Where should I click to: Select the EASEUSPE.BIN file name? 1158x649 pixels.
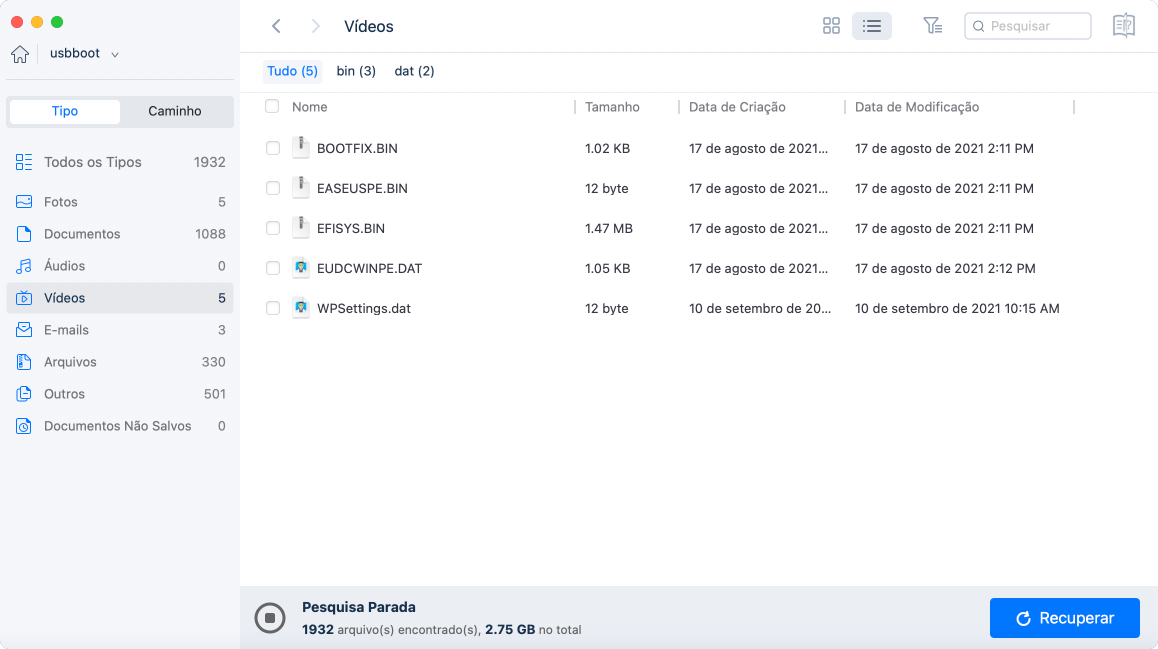362,188
